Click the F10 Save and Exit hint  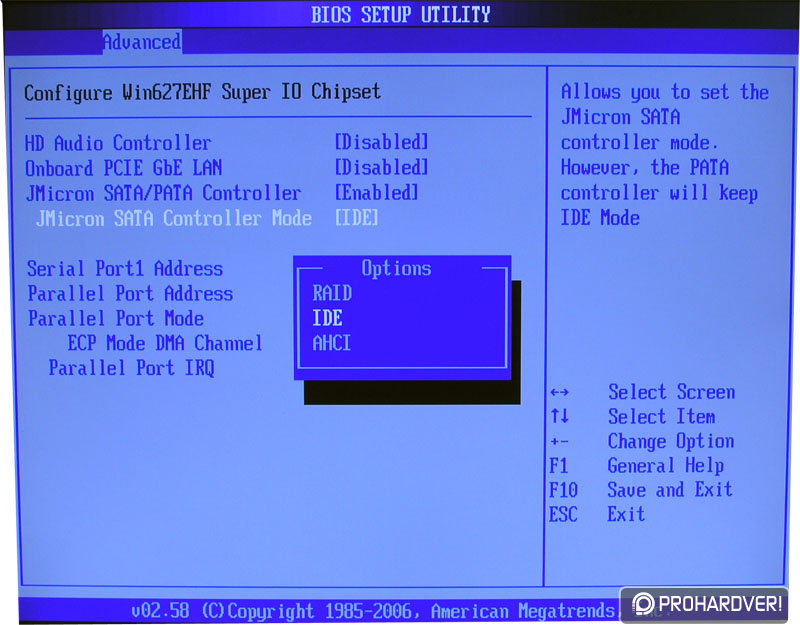coord(641,490)
